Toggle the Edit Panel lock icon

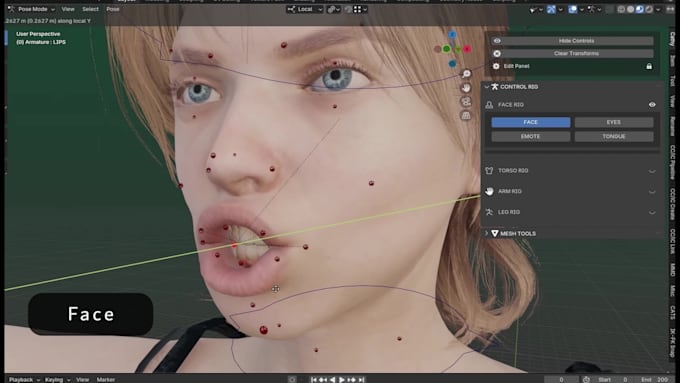[x=649, y=66]
